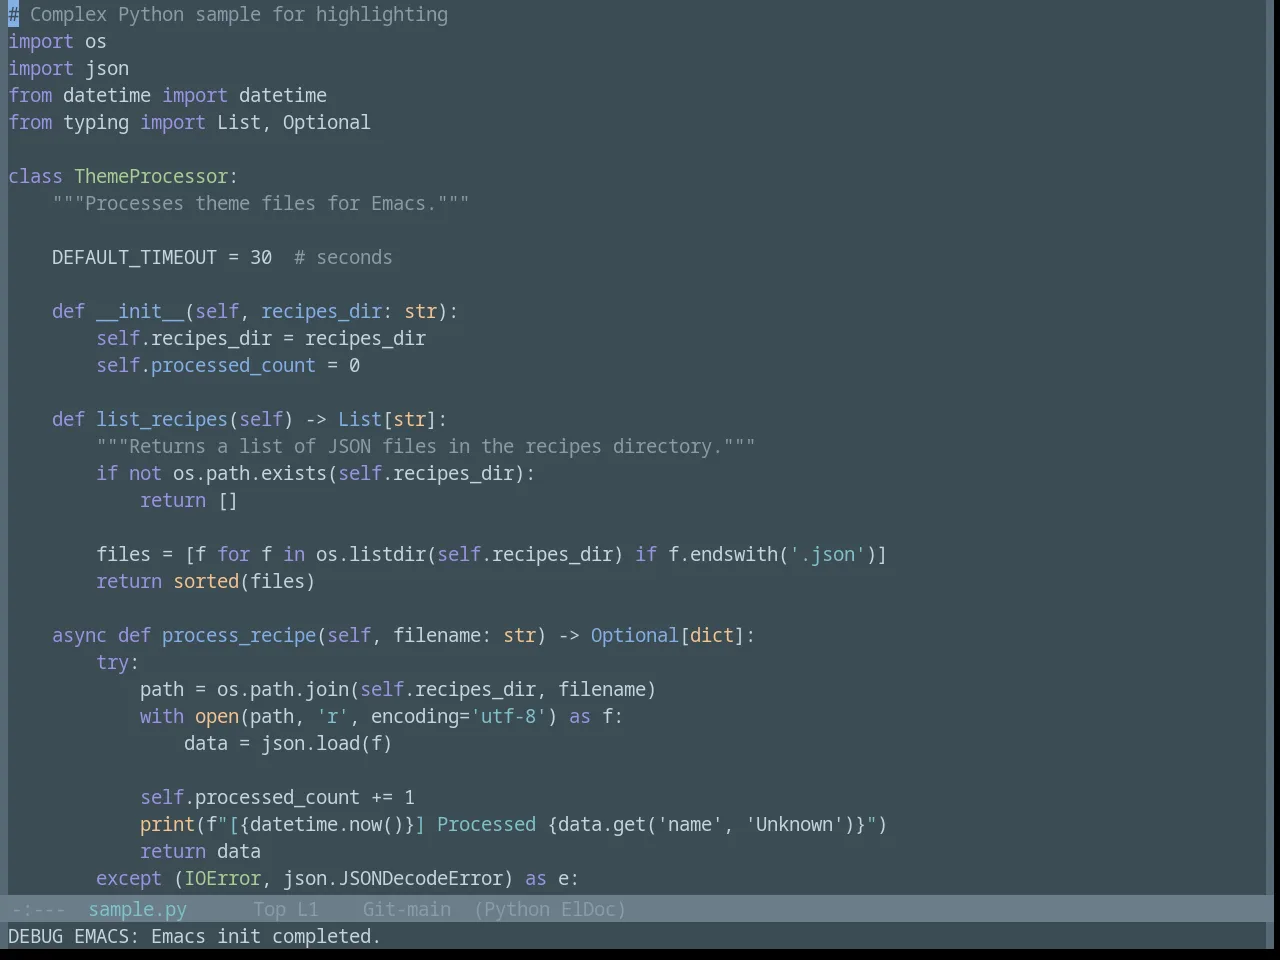Click the 'import os' line
The image size is (1280, 960).
tap(57, 41)
